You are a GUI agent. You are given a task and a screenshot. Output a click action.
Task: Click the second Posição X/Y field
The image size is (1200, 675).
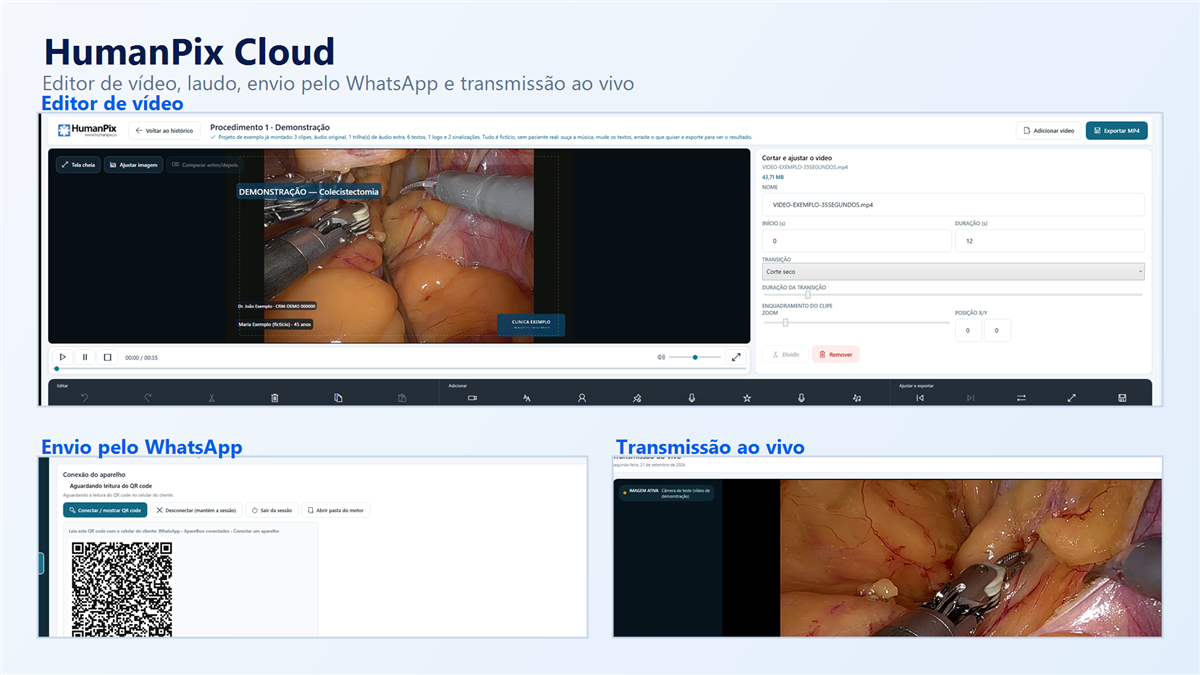click(997, 331)
